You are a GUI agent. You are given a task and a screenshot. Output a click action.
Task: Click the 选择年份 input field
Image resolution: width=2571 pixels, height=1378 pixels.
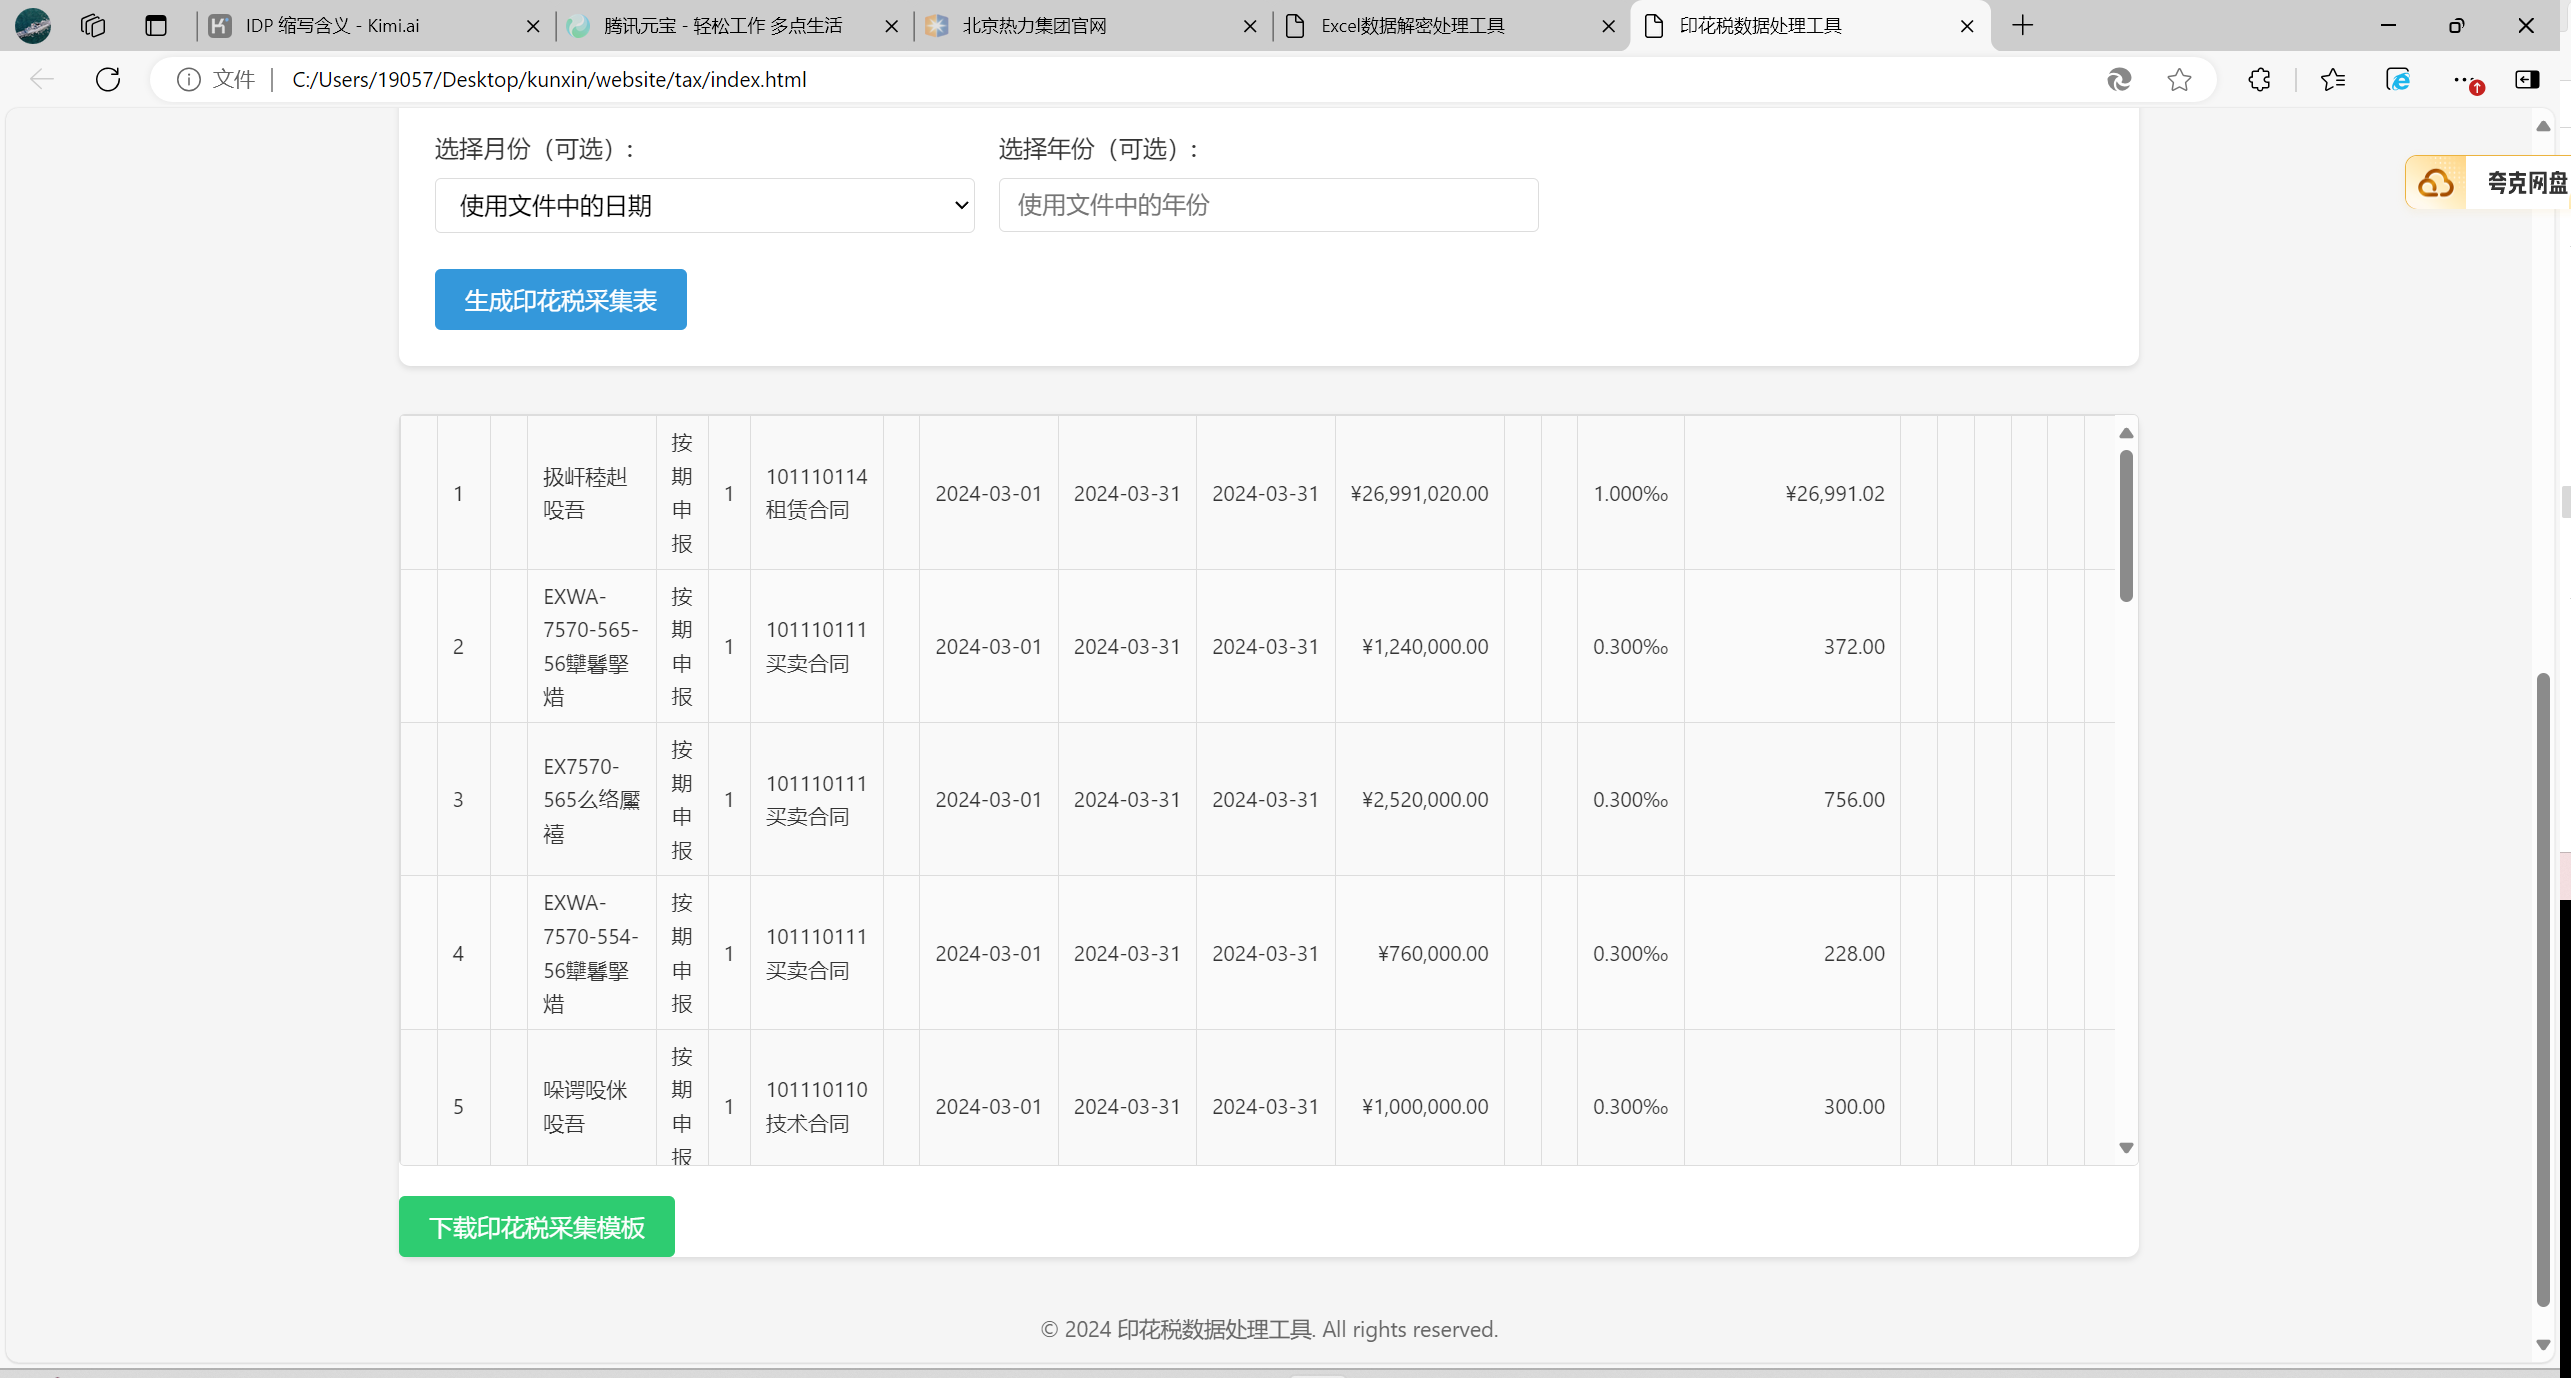(x=1267, y=206)
